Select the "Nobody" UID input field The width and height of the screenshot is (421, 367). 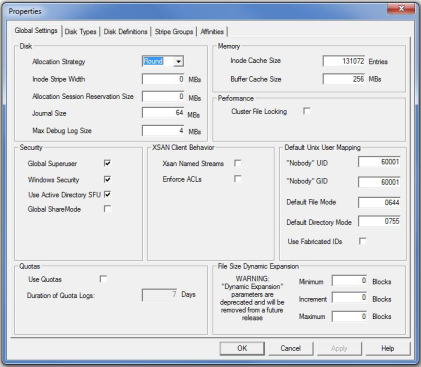[x=379, y=162]
